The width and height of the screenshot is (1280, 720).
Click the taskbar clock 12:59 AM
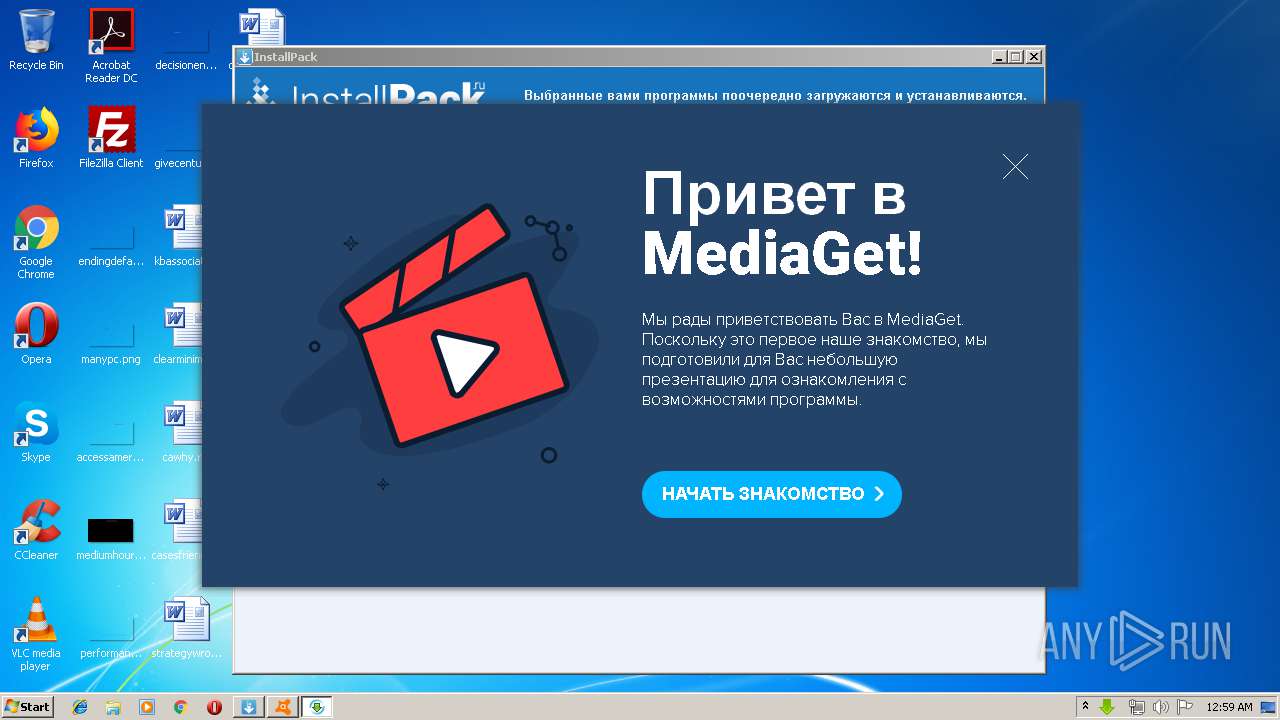[x=1229, y=707]
